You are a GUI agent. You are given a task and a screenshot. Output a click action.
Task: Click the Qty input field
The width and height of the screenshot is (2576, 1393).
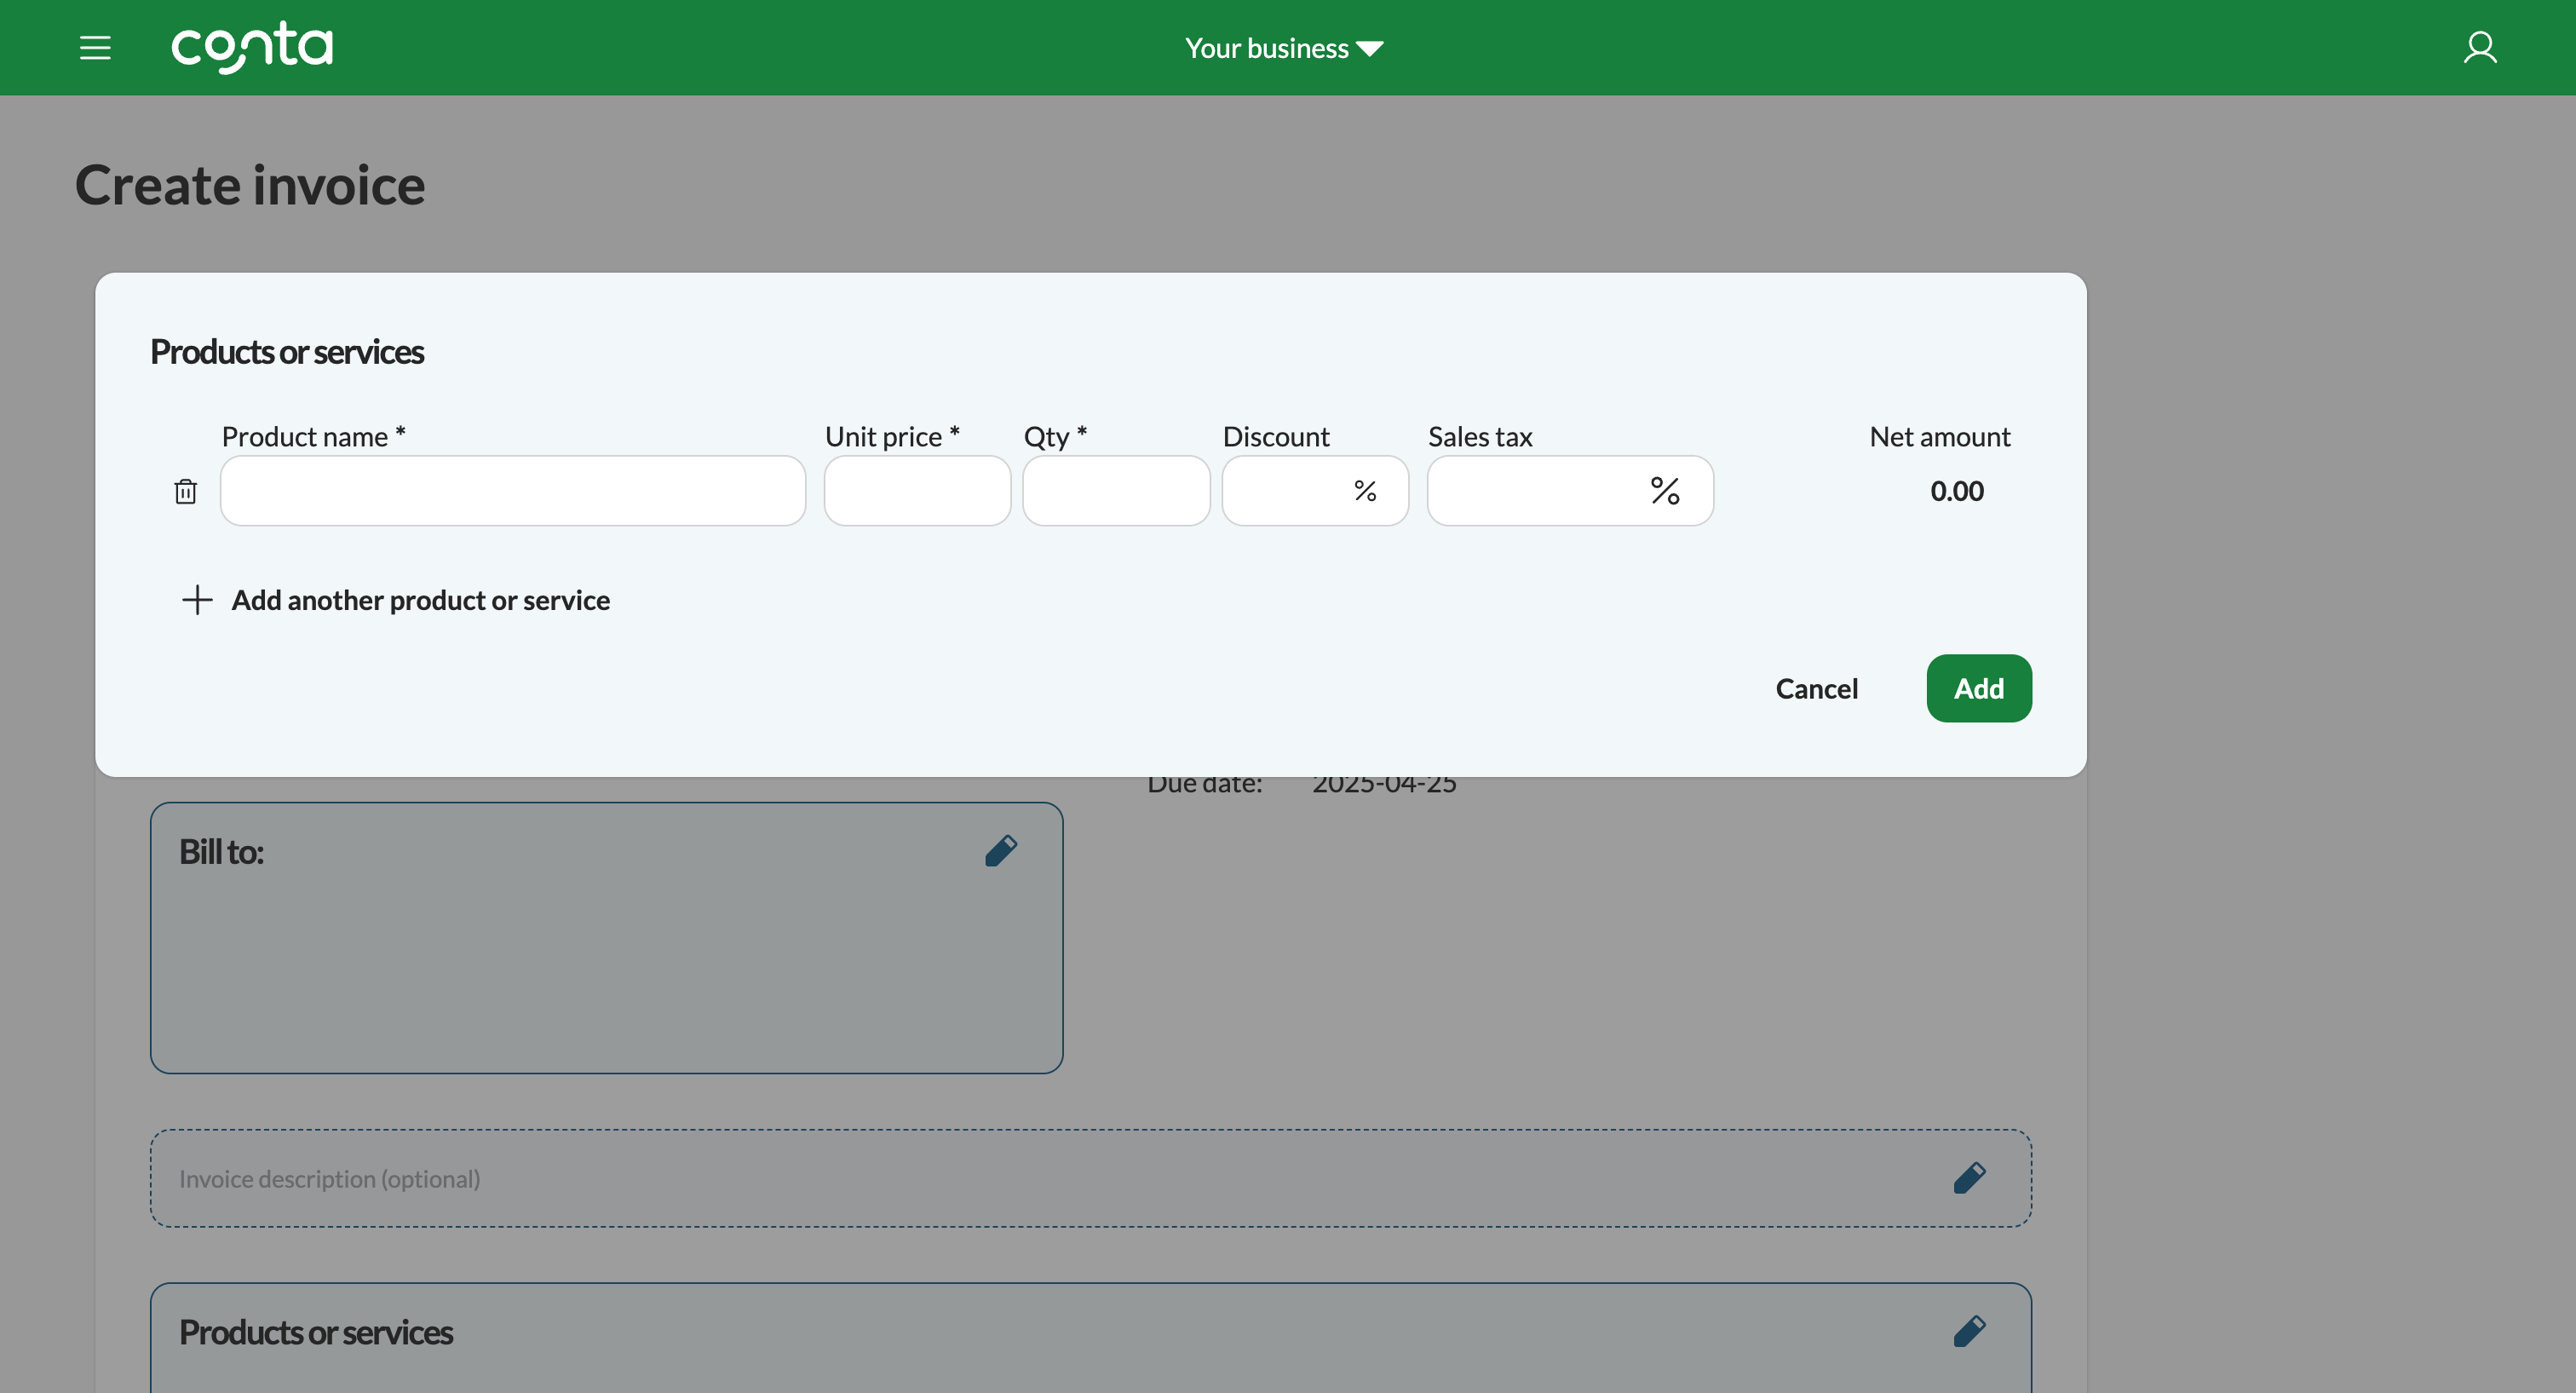1115,491
